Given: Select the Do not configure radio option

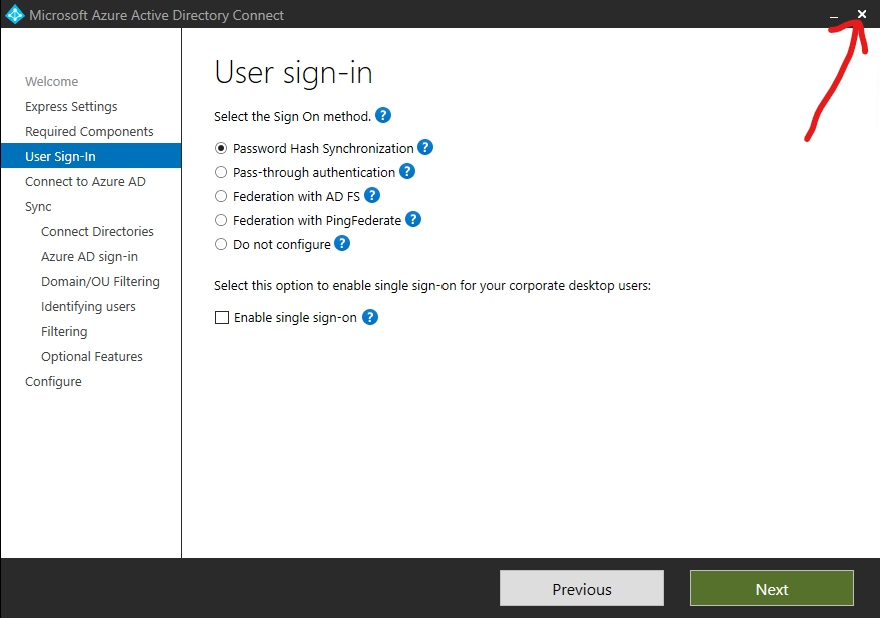Looking at the screenshot, I should coord(221,245).
